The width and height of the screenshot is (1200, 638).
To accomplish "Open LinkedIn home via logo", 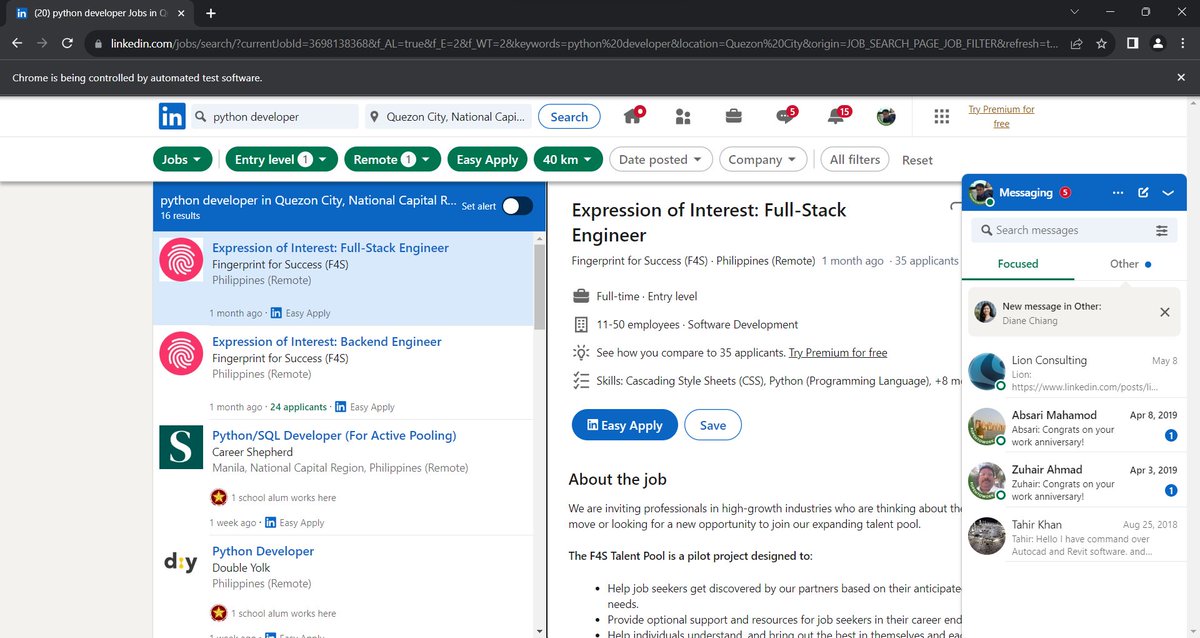I will click(x=172, y=116).
